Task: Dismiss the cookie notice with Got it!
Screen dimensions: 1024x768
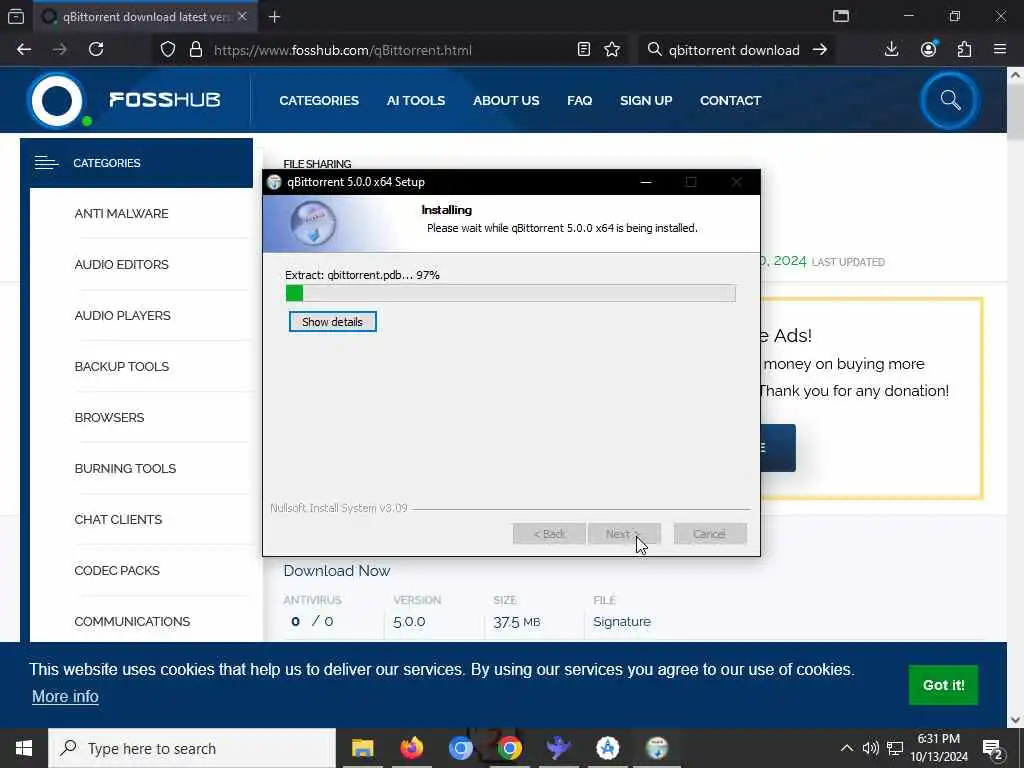Action: [943, 685]
